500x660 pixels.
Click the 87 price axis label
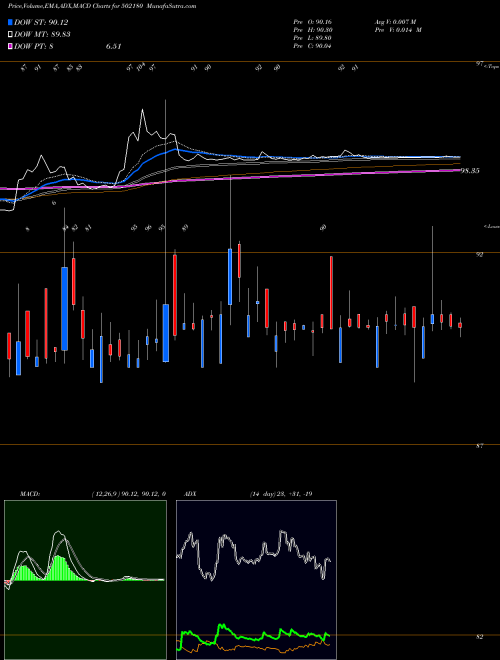point(479,446)
